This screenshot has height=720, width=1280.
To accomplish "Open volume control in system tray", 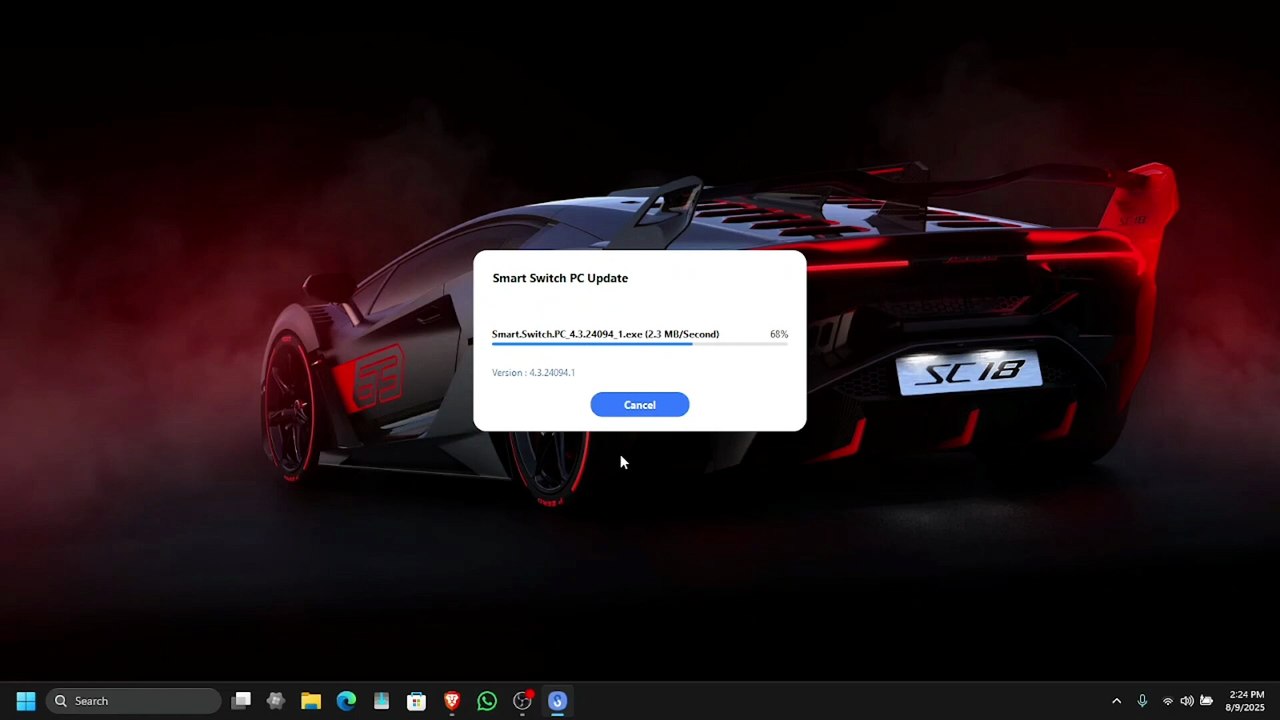I will click(1187, 701).
